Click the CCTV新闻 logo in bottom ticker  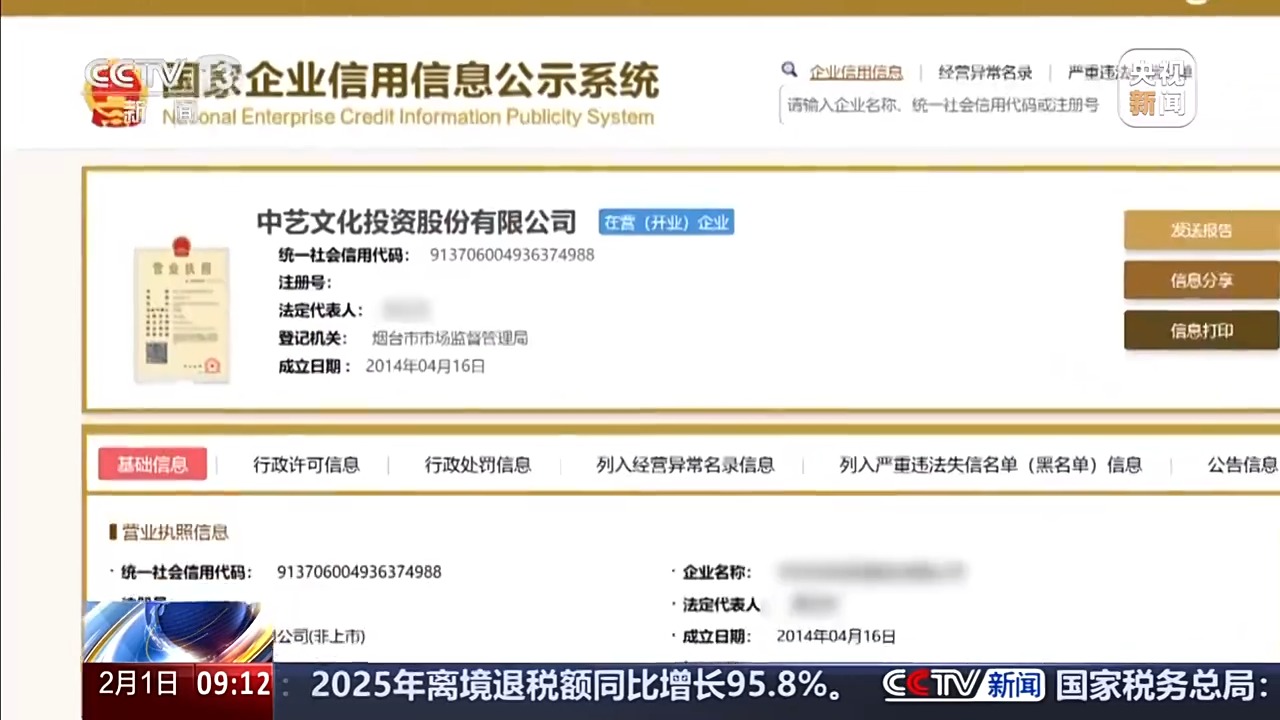[x=963, y=685]
